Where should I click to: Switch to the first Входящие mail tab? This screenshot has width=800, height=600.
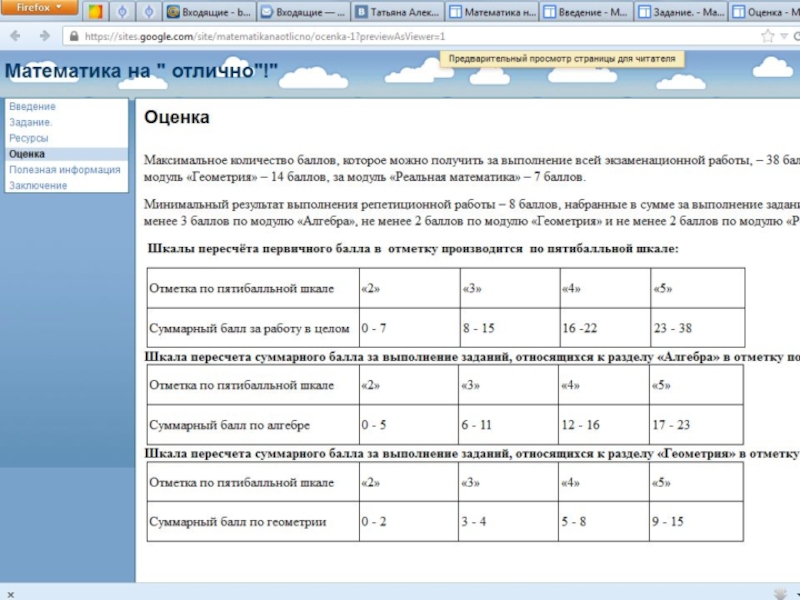(x=208, y=13)
